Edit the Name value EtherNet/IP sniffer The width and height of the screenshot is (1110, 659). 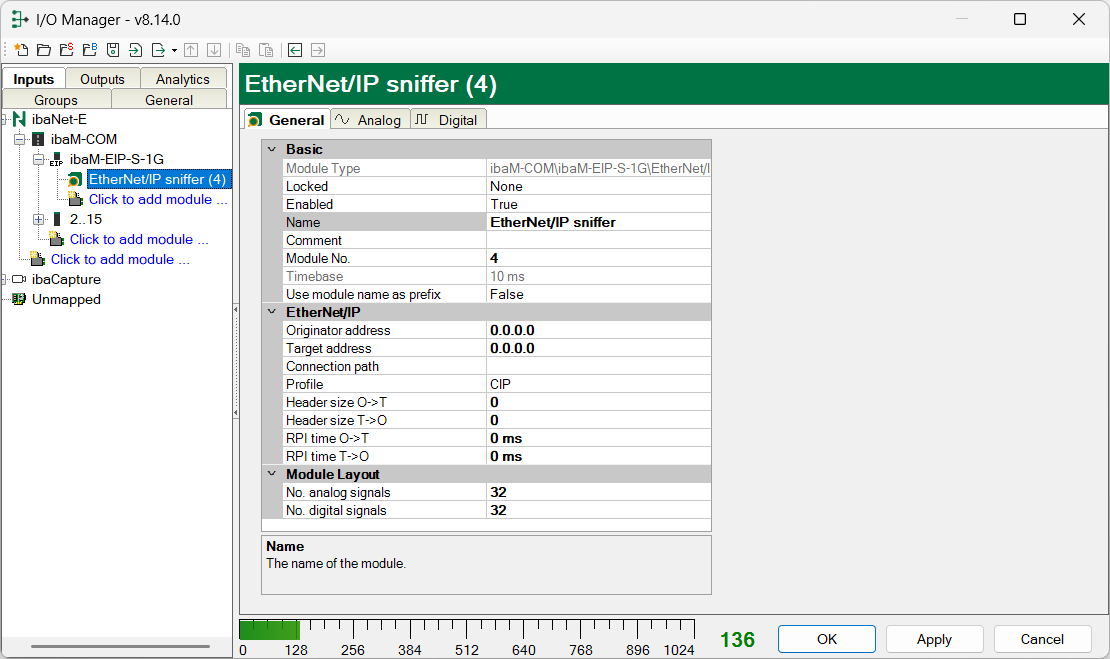(x=598, y=222)
